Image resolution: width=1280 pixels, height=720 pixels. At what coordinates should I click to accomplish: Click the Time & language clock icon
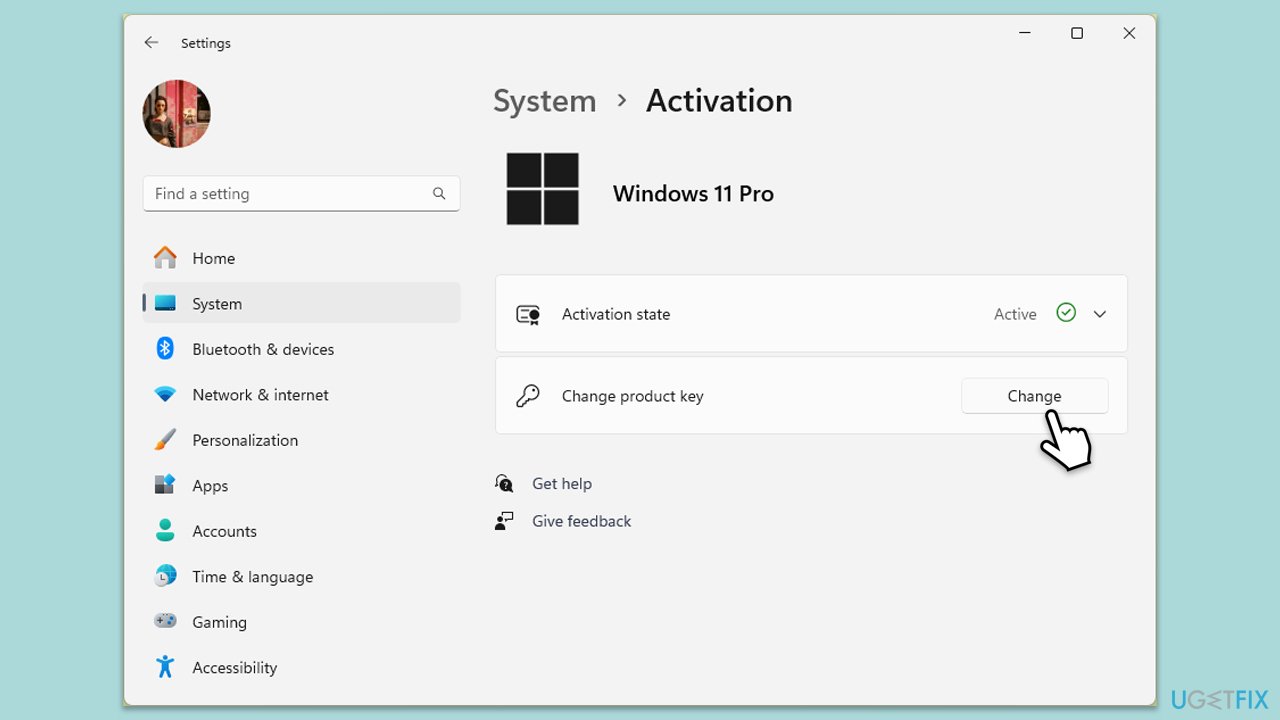coord(165,576)
